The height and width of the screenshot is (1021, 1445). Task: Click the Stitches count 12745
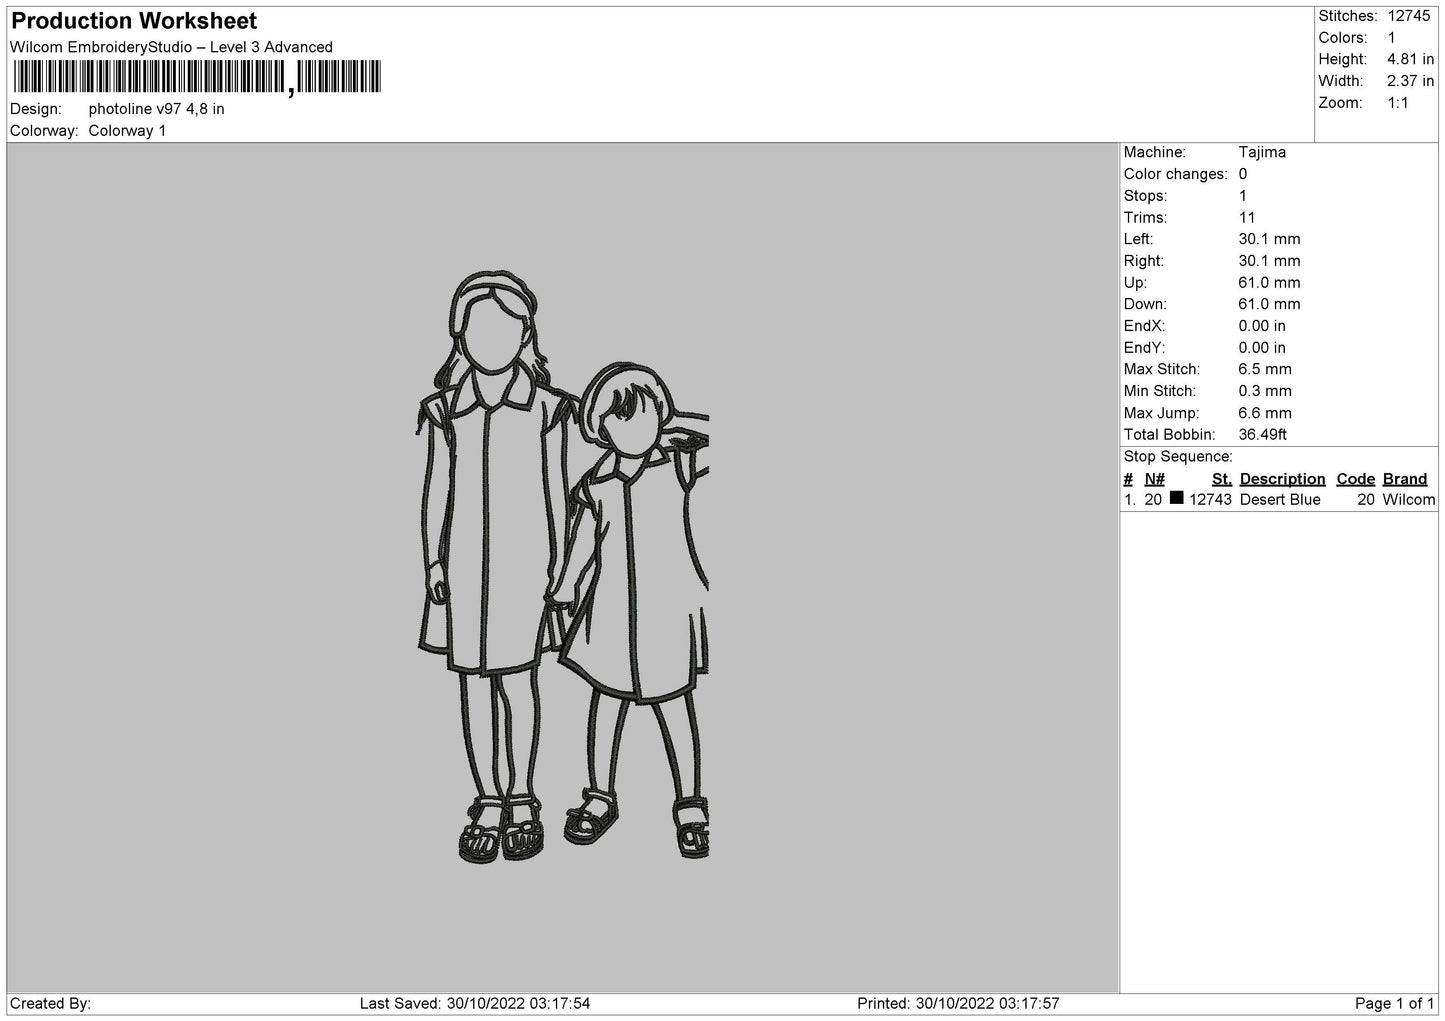(1410, 16)
